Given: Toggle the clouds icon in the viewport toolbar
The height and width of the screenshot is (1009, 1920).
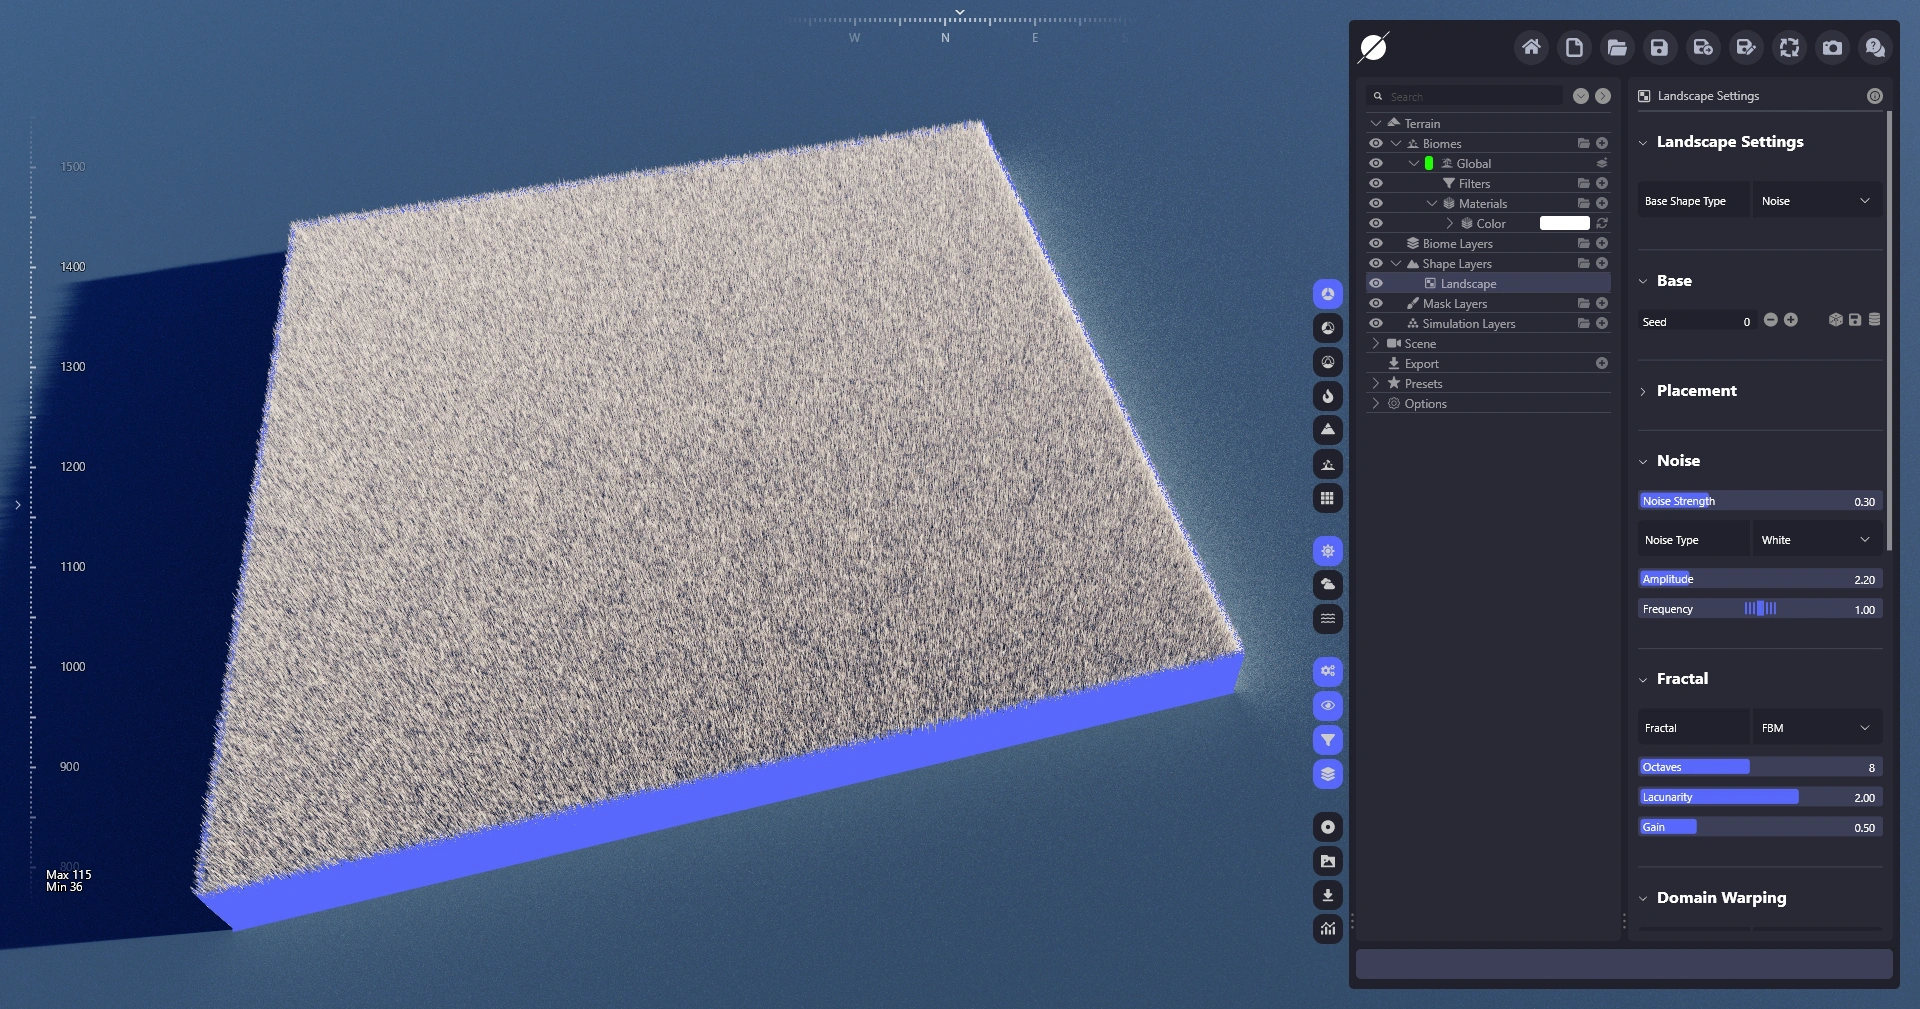Looking at the screenshot, I should point(1328,585).
